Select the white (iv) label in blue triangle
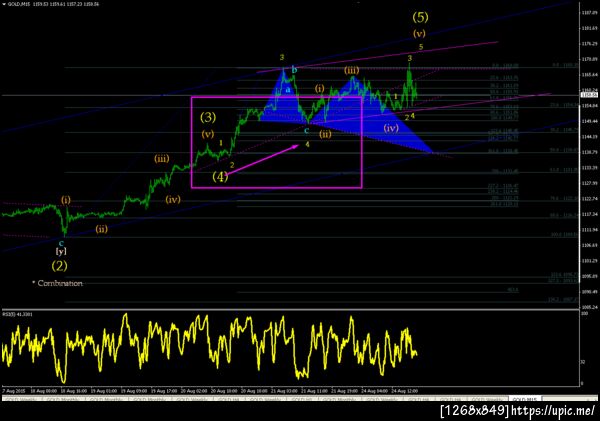The image size is (600, 421). pyautogui.click(x=391, y=128)
